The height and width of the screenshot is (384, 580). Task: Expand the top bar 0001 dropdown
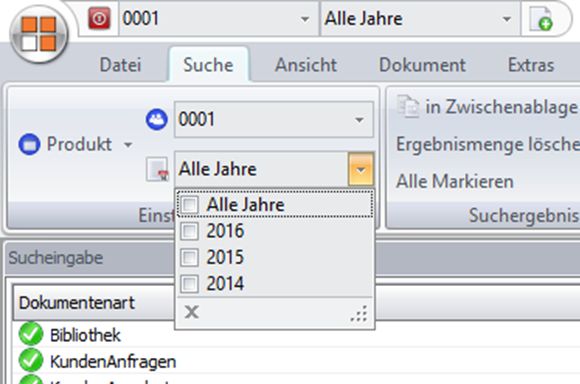pos(305,19)
